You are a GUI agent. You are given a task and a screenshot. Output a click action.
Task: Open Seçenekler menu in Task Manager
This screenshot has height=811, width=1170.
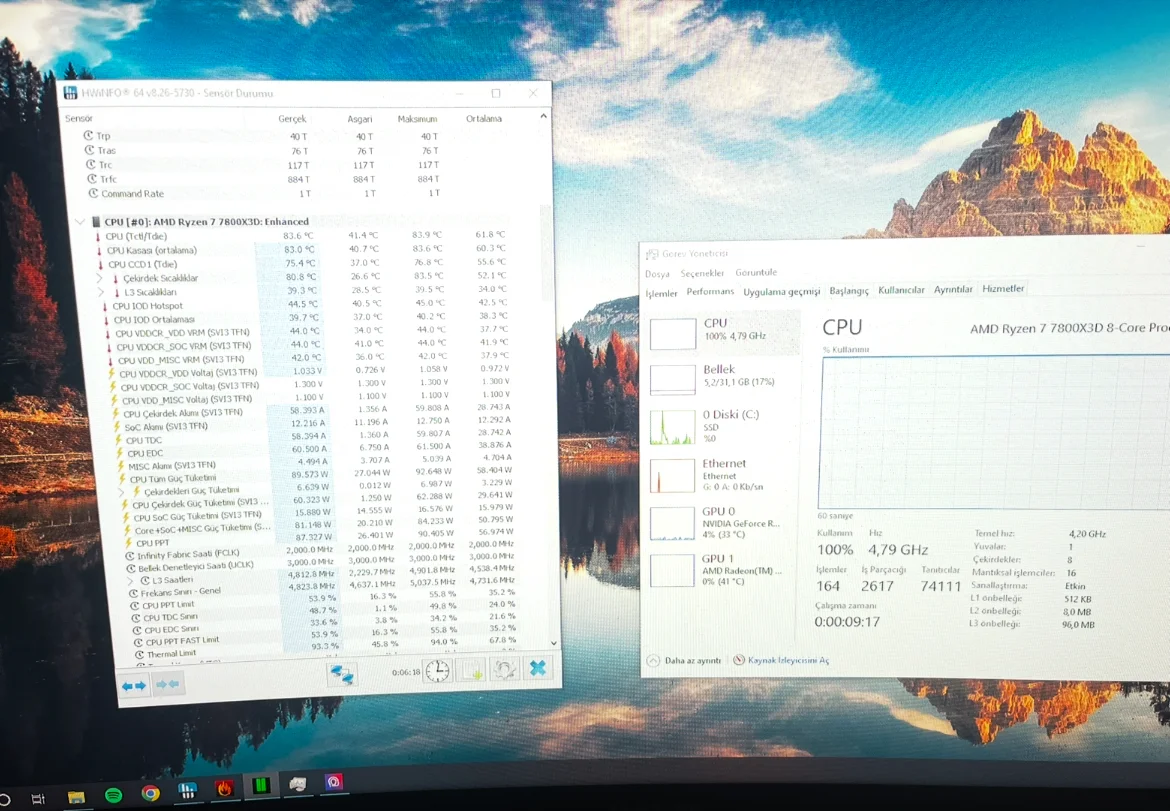702,273
